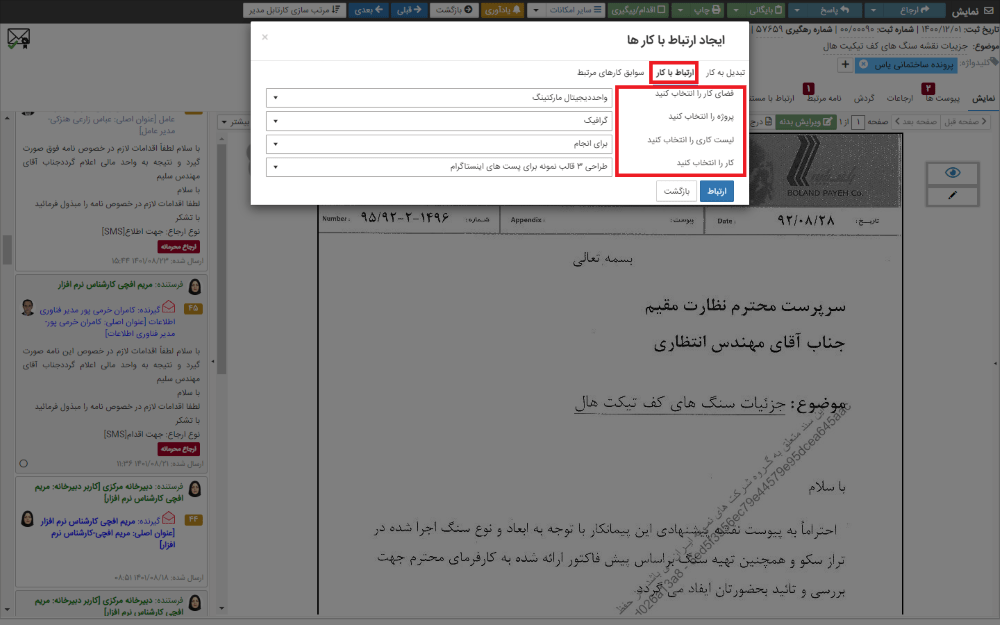Click the plus icon to add a keyword
The width and height of the screenshot is (1000, 625).
pyautogui.click(x=843, y=65)
